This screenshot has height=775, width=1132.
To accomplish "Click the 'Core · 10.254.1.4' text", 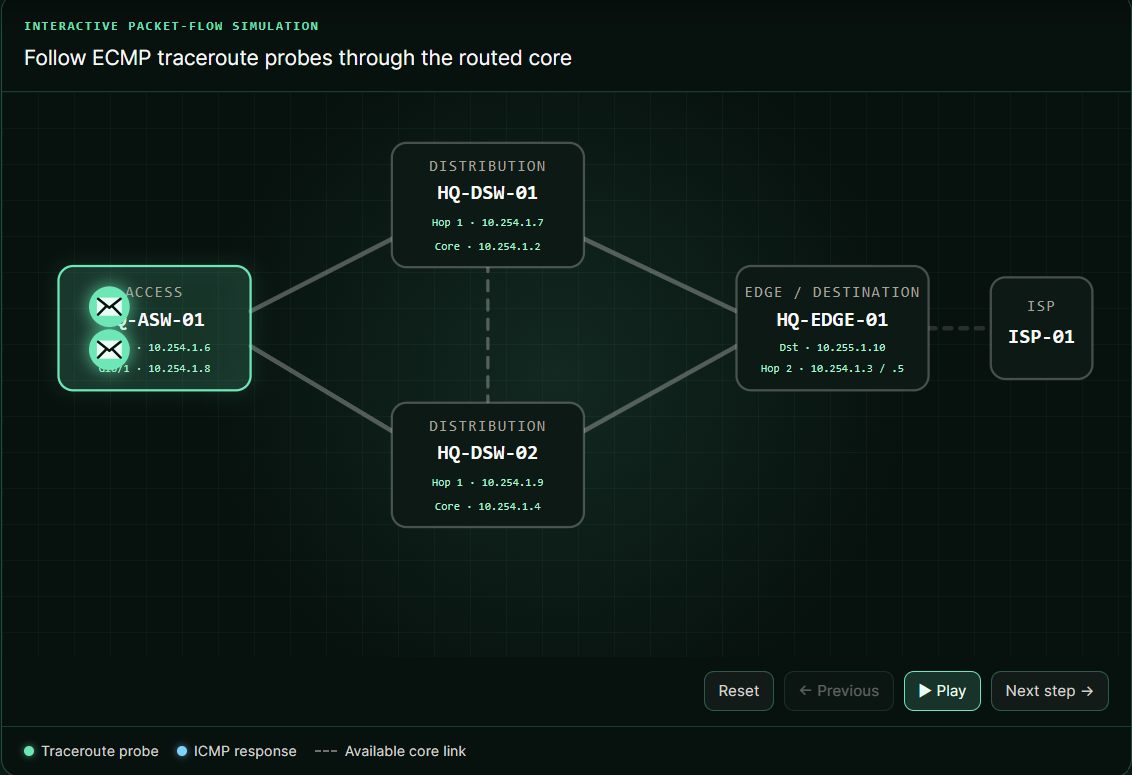I will [487, 506].
